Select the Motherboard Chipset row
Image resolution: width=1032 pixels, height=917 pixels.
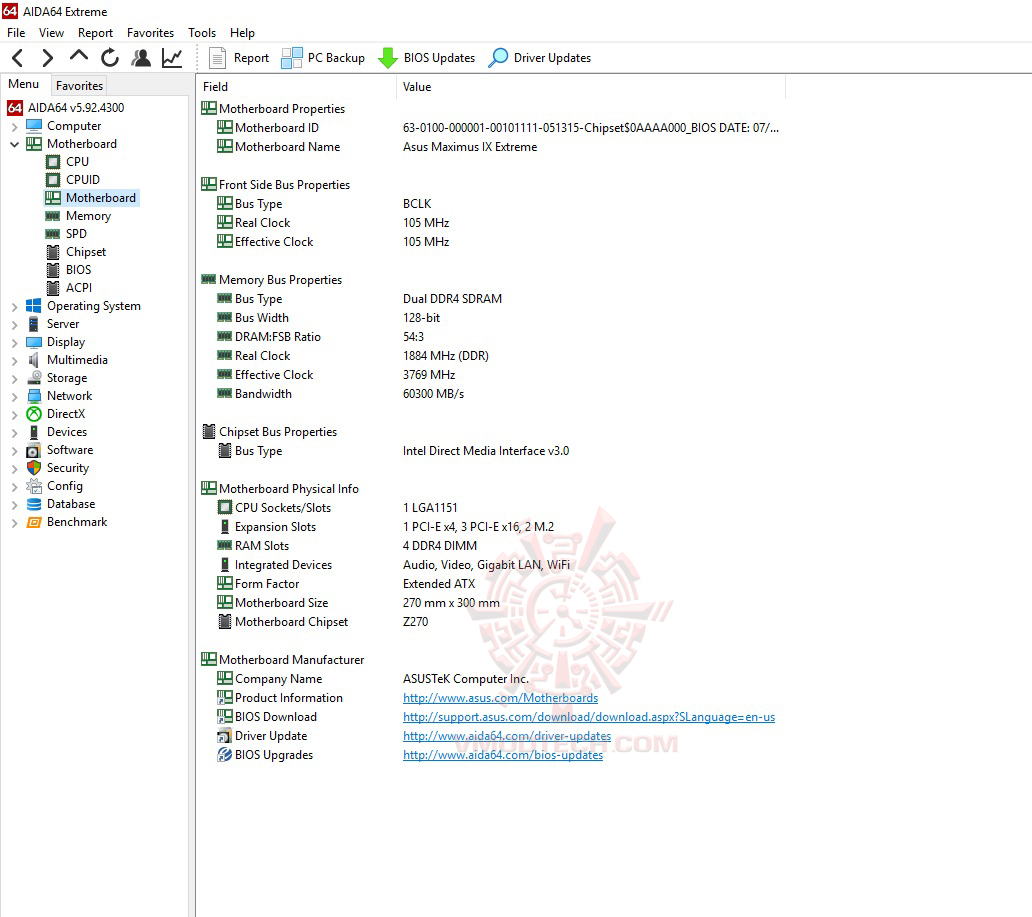(x=490, y=622)
